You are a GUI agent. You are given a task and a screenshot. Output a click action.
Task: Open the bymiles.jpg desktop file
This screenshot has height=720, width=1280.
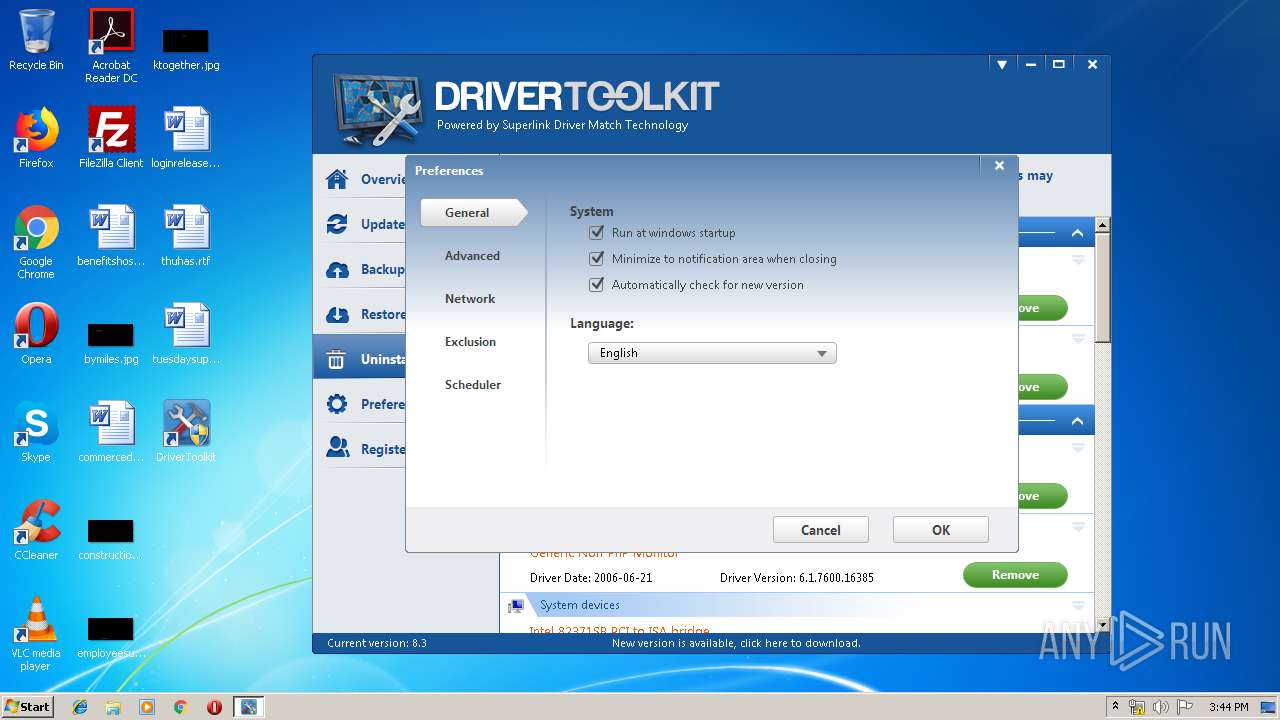[111, 343]
